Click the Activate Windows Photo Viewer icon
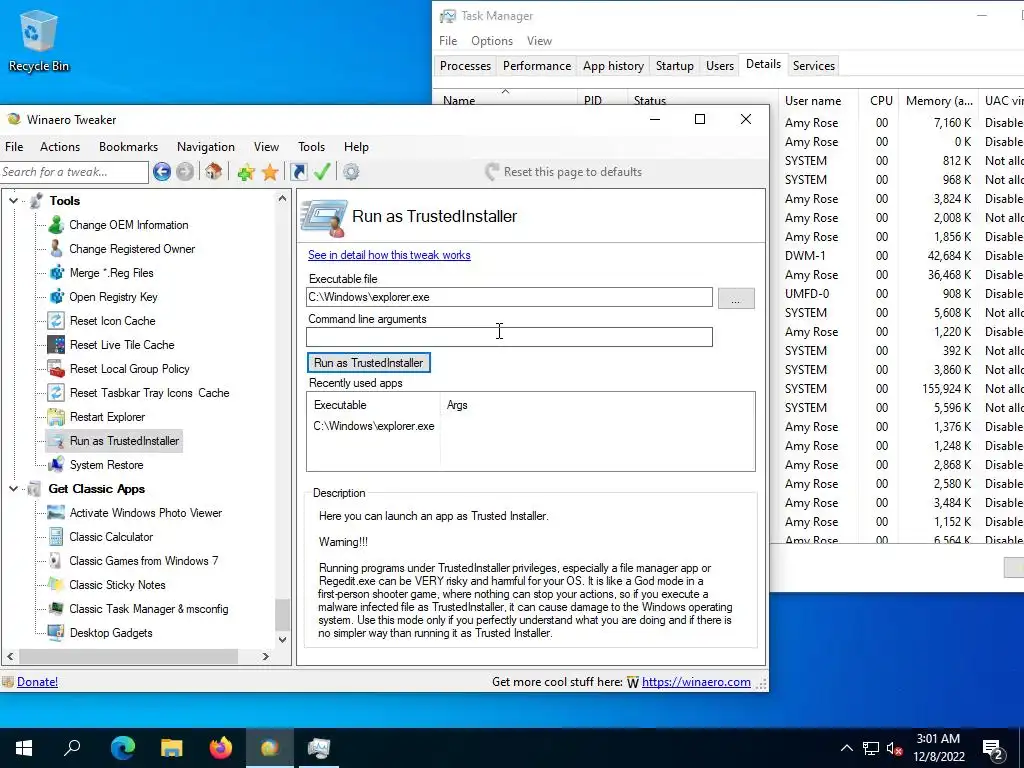Viewport: 1024px width, 768px height. pos(56,513)
